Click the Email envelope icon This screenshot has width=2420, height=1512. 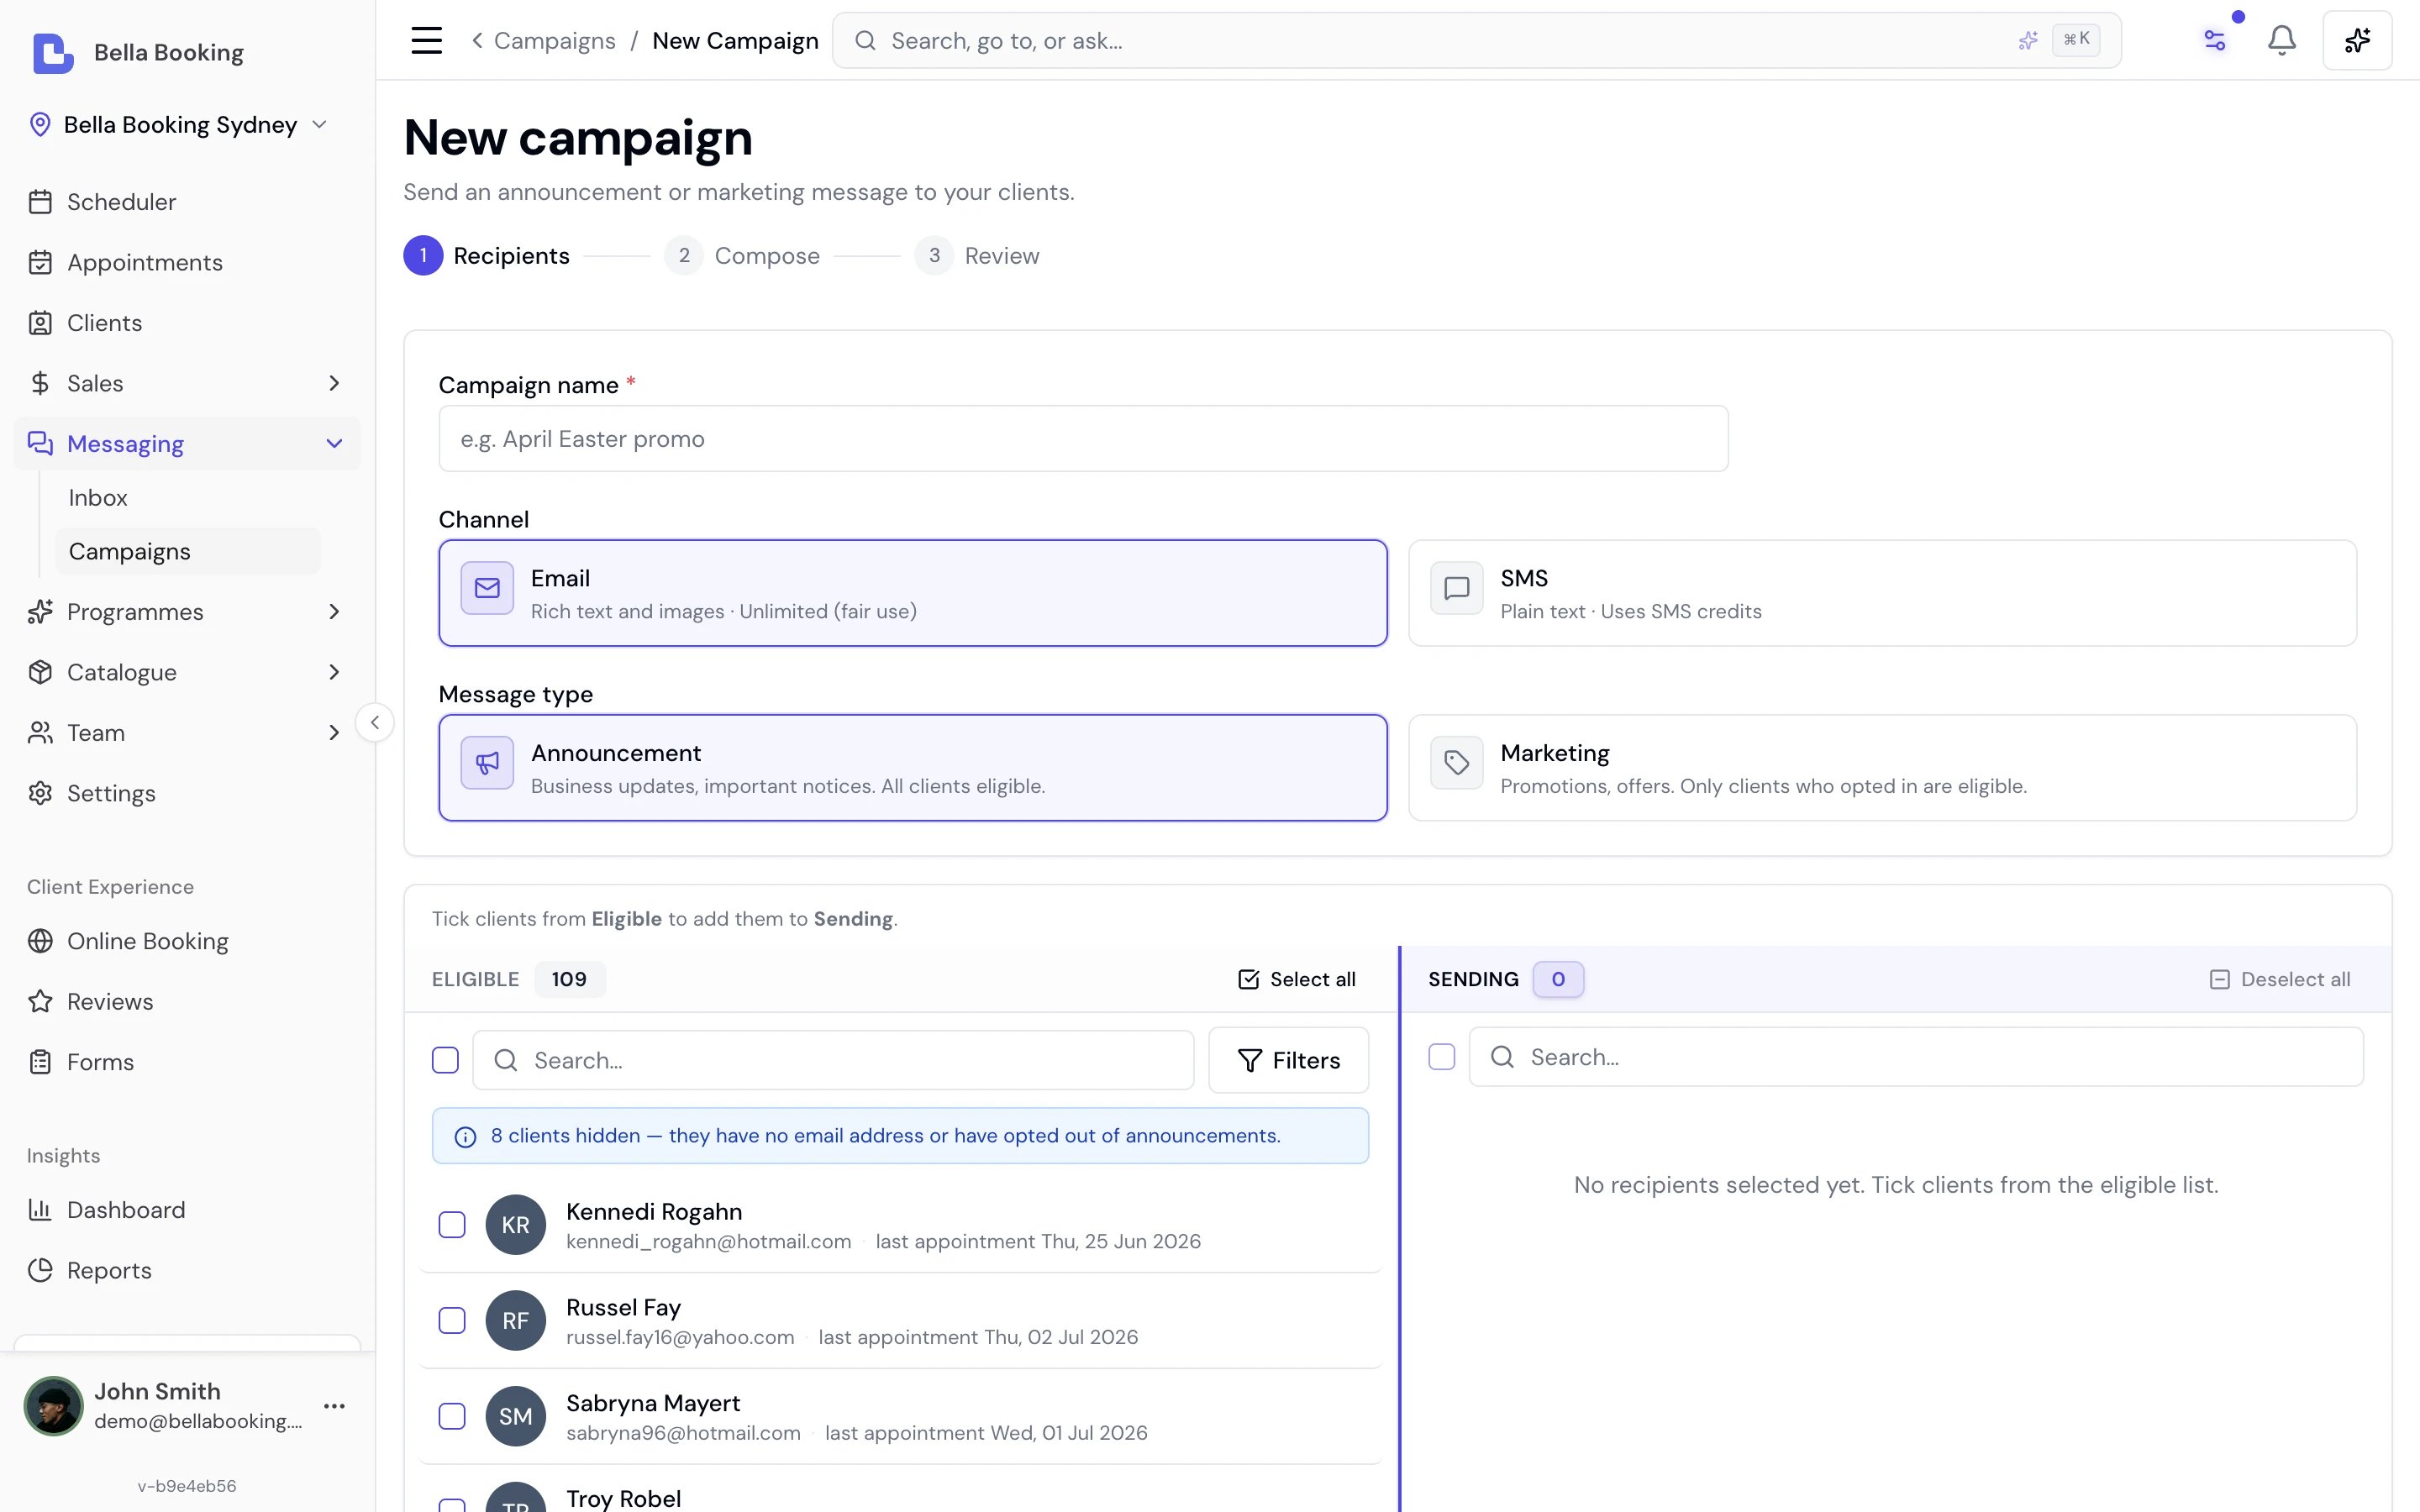tap(487, 588)
